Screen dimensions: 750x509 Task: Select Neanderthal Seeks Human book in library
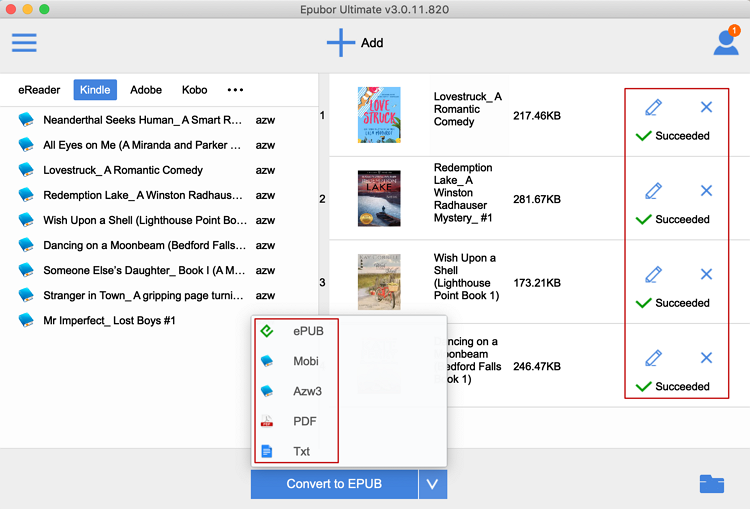142,120
